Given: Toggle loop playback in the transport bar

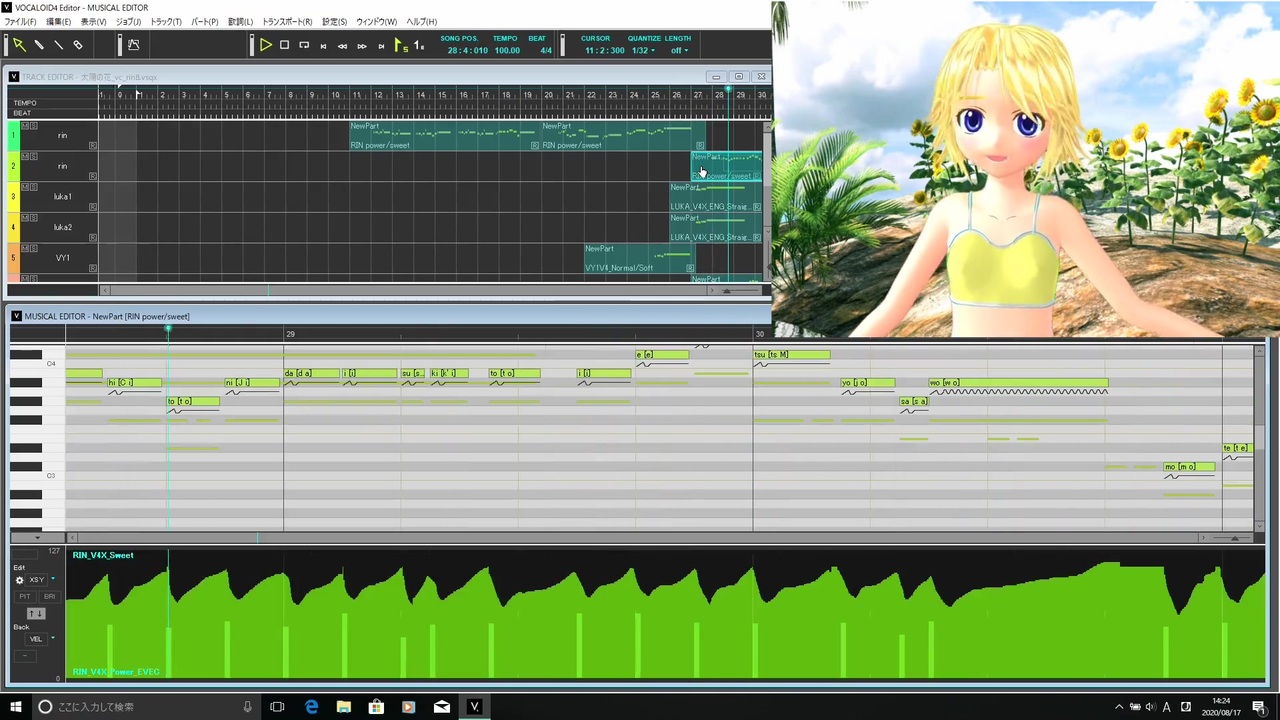Looking at the screenshot, I should pos(304,45).
